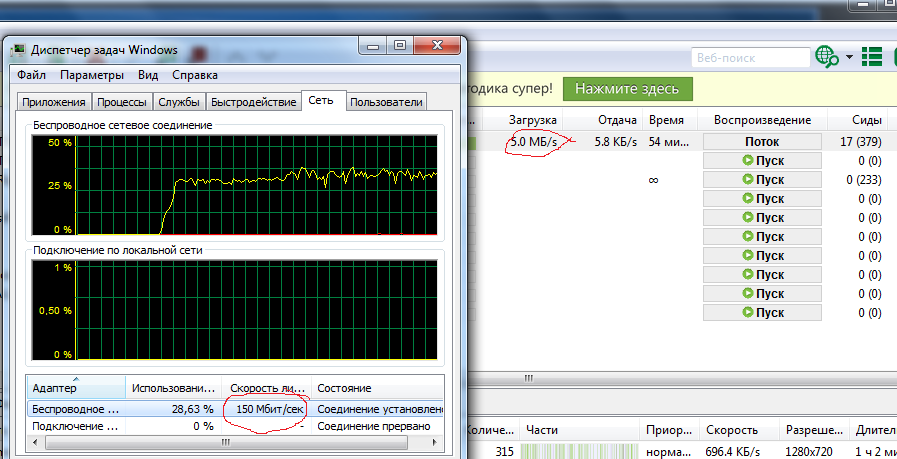
Task: Sort torrents by Загрузка column
Action: [531, 119]
